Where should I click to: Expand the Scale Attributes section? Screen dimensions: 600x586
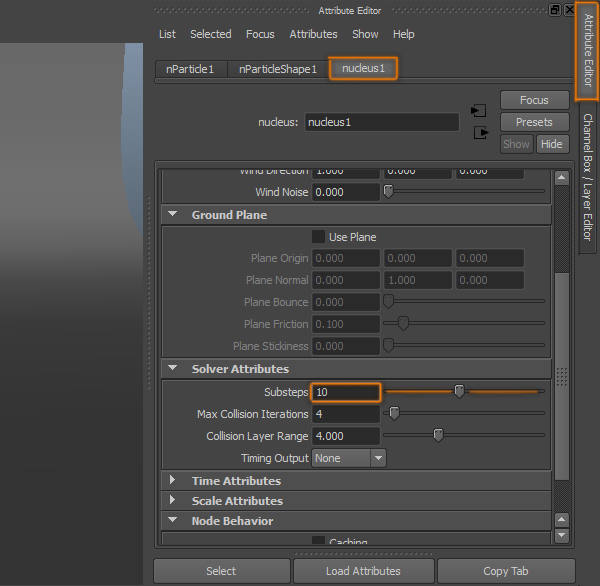pyautogui.click(x=173, y=501)
